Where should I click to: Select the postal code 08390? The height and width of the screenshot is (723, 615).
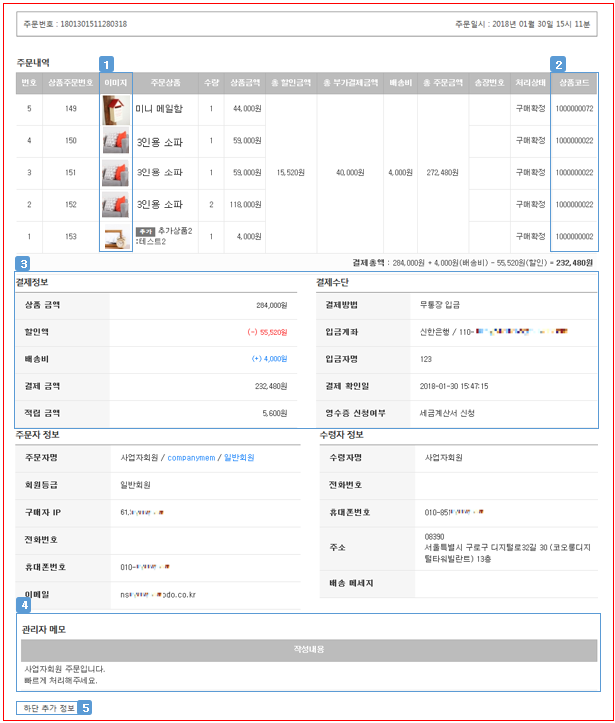(x=434, y=537)
